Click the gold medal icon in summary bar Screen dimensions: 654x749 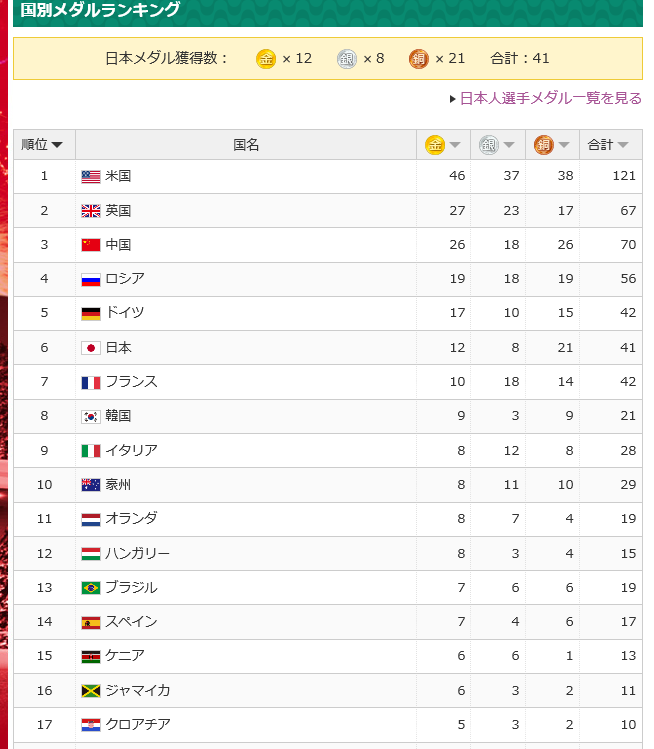pyautogui.click(x=266, y=59)
